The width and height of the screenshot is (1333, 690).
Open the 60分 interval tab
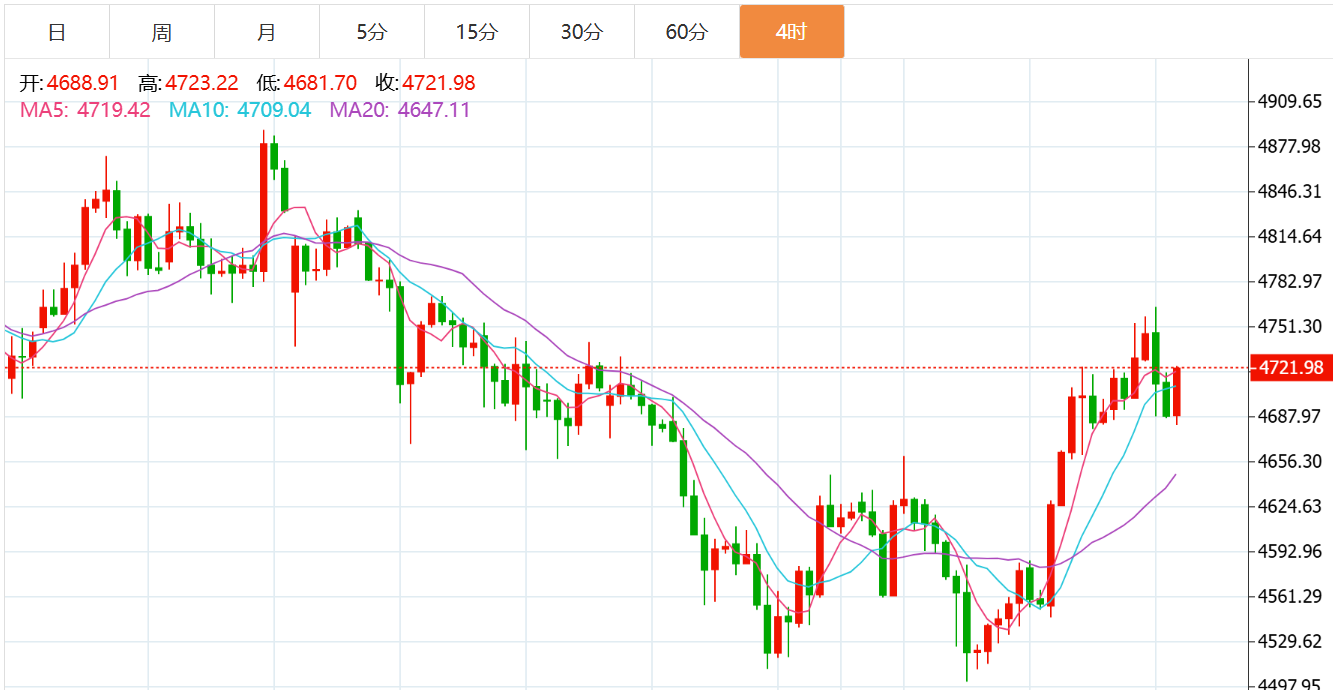click(x=687, y=32)
